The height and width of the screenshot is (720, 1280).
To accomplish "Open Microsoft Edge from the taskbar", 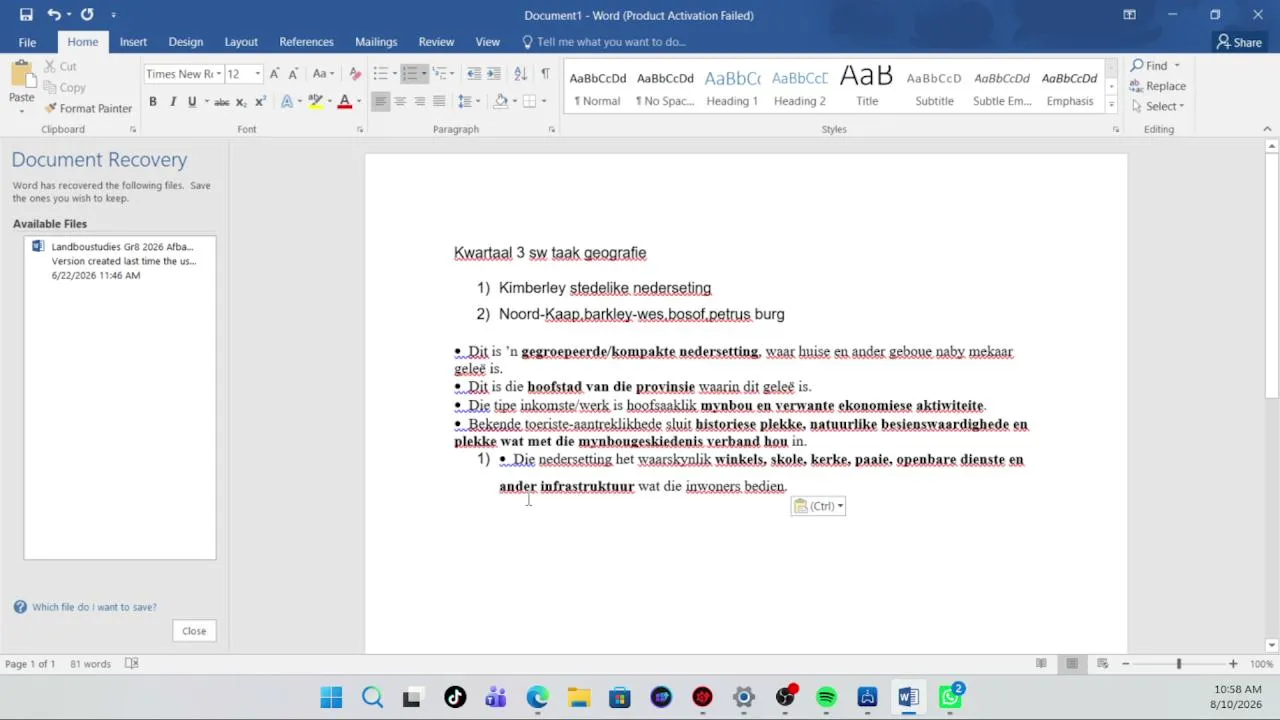I will coord(537,697).
